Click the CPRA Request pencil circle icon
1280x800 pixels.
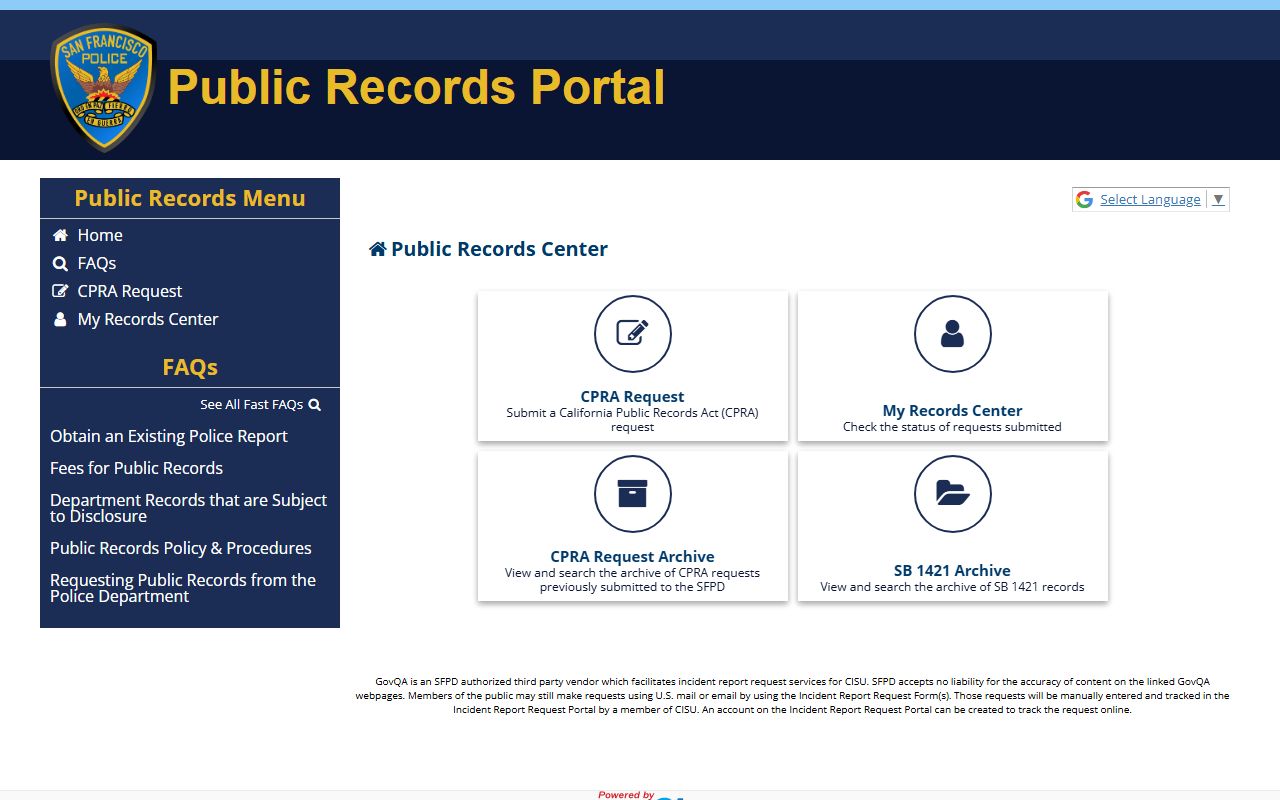coord(633,334)
